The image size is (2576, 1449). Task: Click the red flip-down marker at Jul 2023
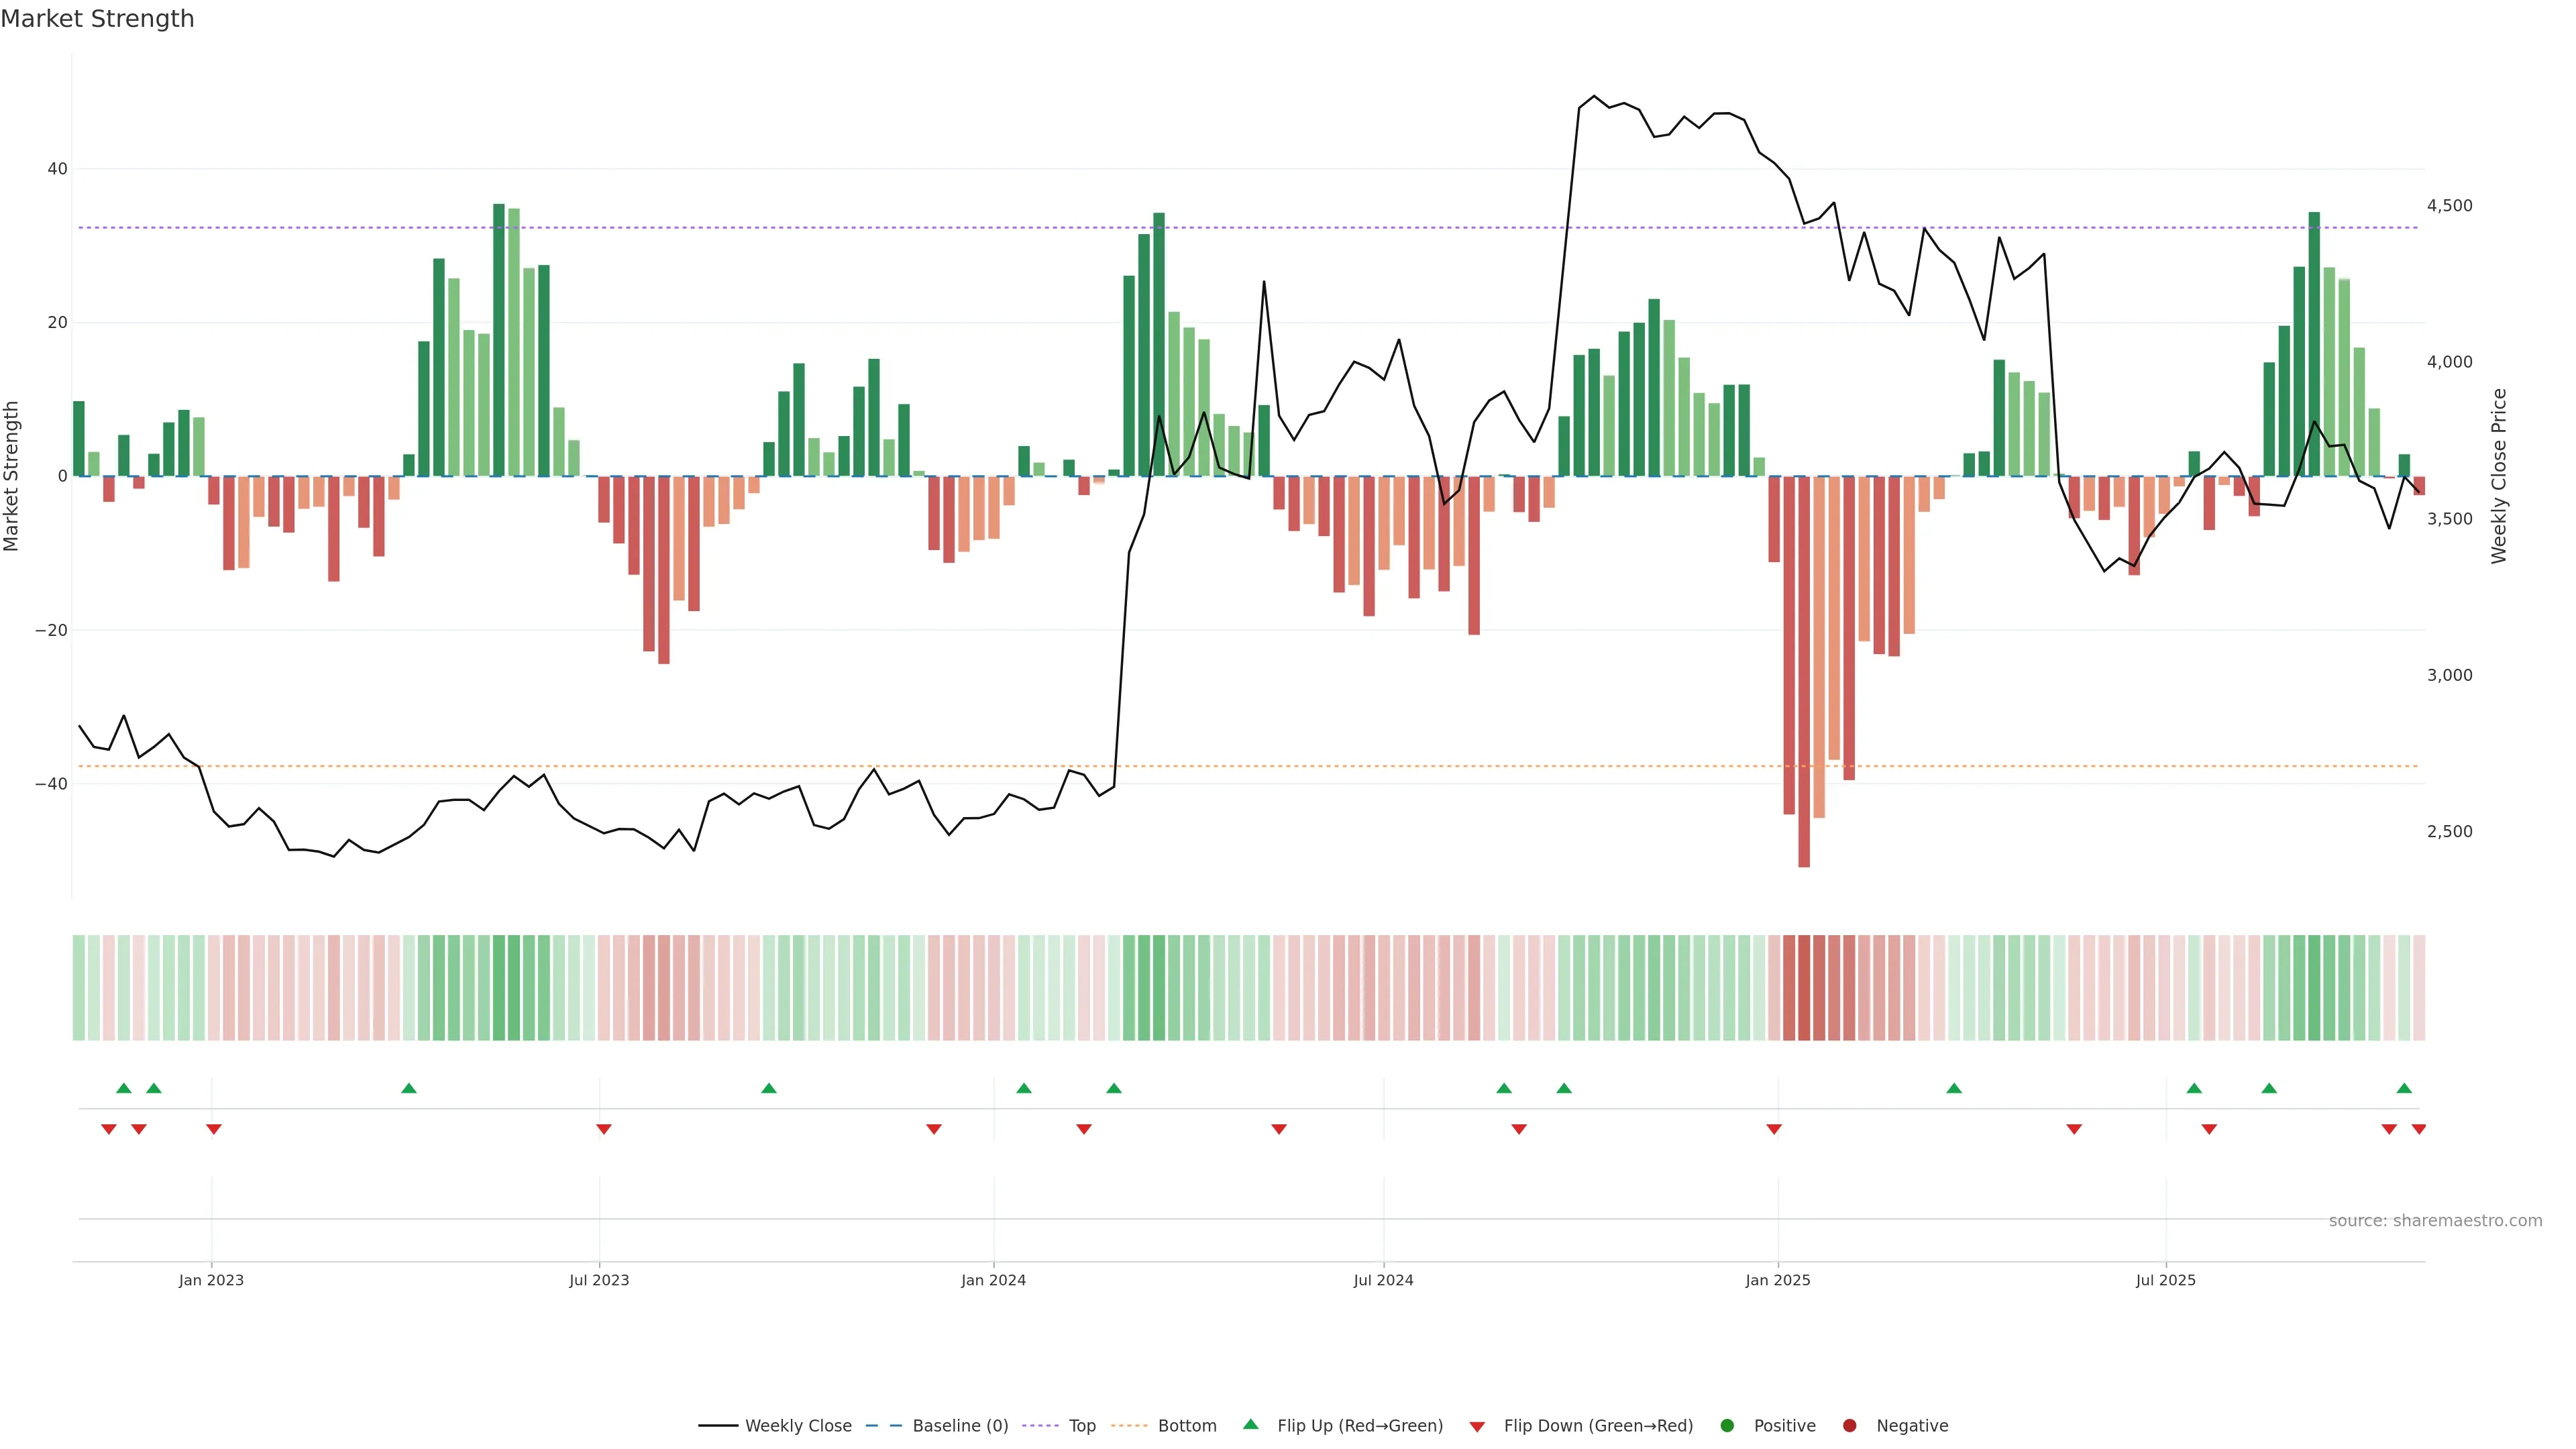[x=604, y=1129]
